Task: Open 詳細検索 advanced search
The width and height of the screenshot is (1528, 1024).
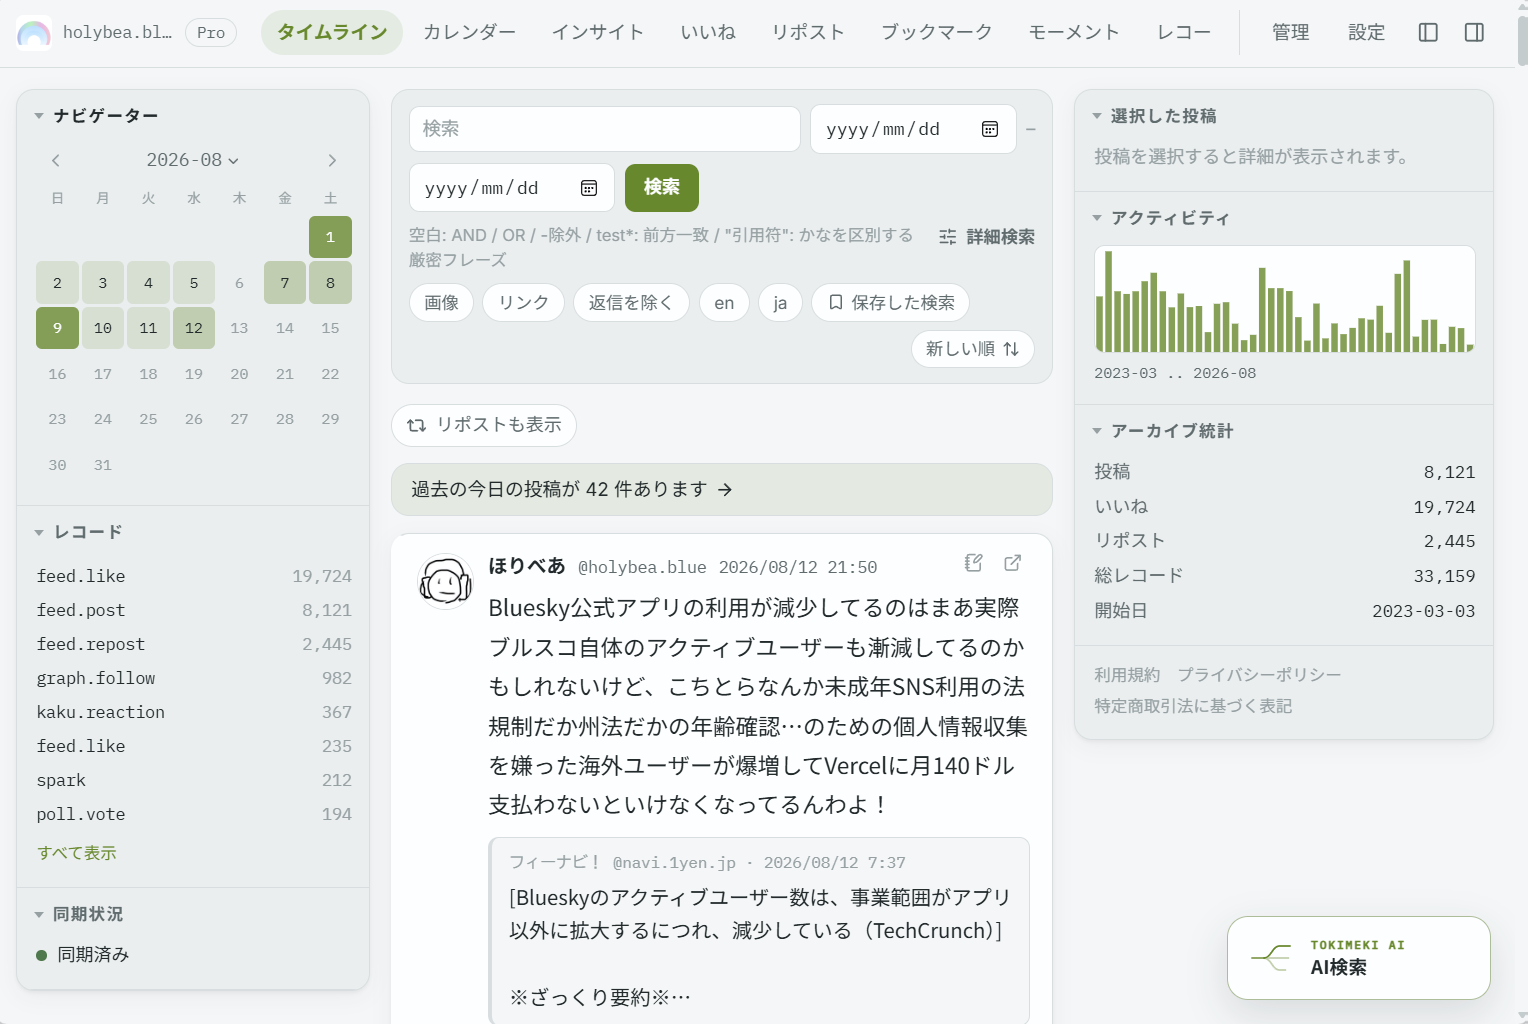Action: pyautogui.click(x=987, y=237)
